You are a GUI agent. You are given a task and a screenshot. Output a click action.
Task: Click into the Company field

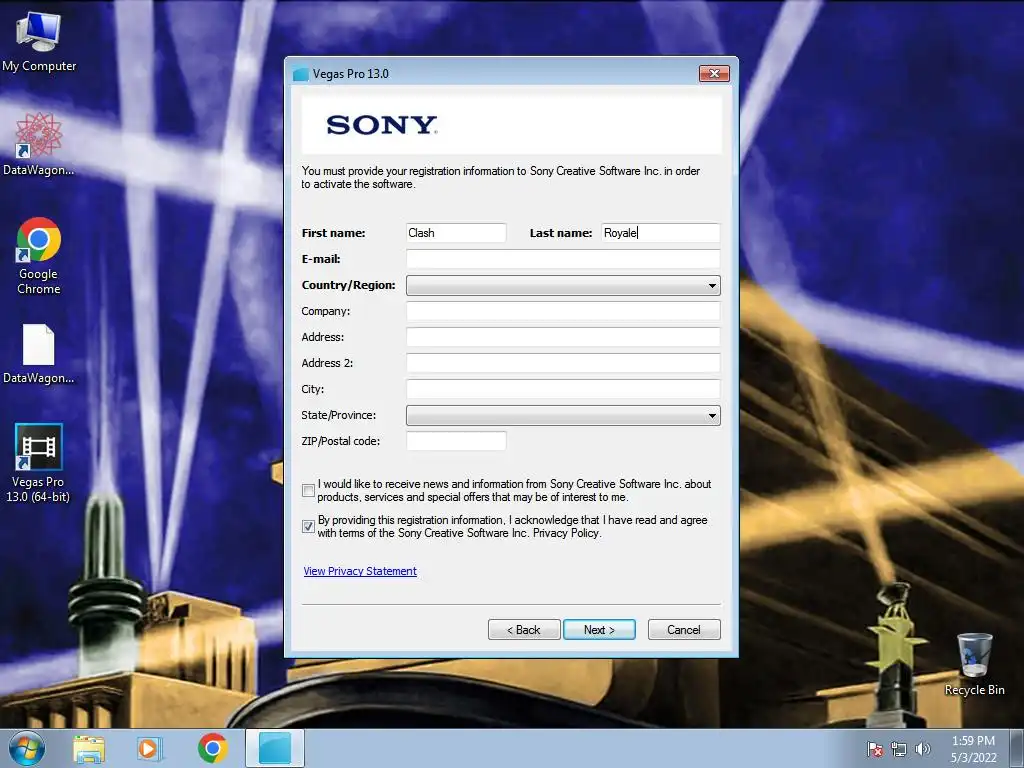click(x=563, y=311)
